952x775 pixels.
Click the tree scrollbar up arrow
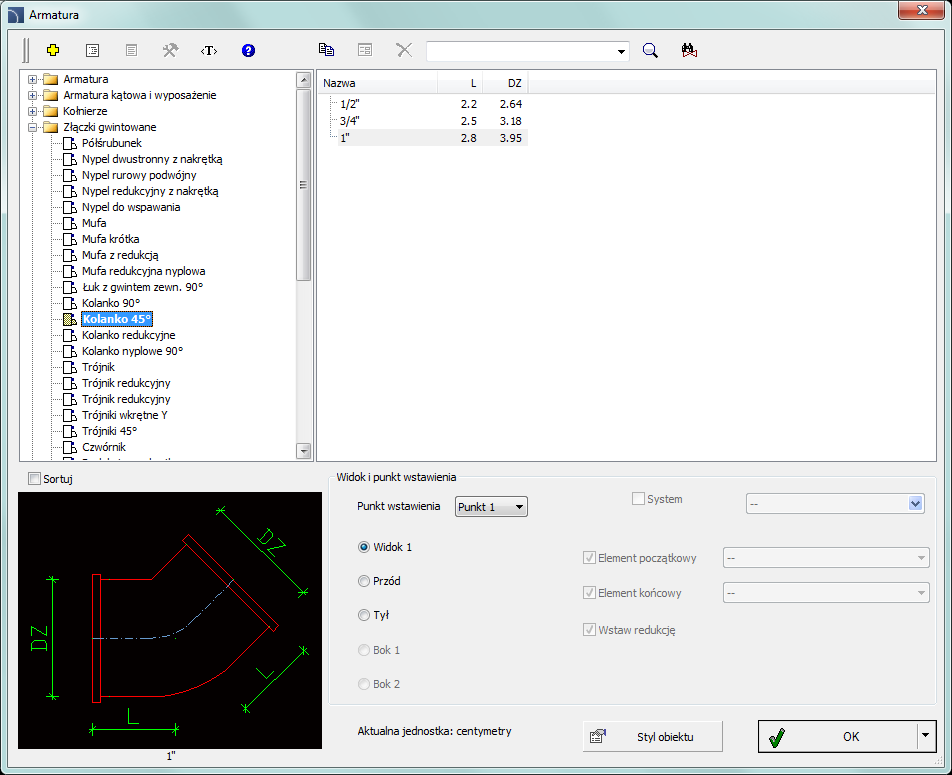[x=304, y=80]
